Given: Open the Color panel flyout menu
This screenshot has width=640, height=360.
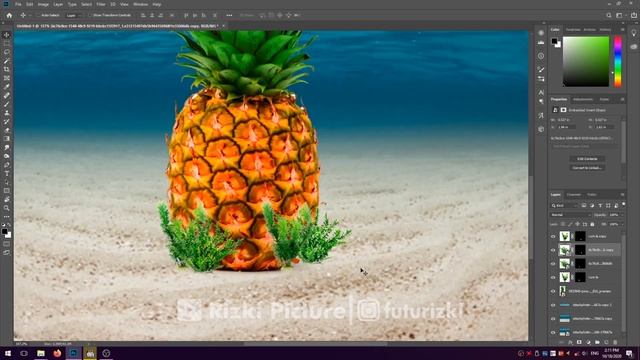Looking at the screenshot, I should pos(622,29).
